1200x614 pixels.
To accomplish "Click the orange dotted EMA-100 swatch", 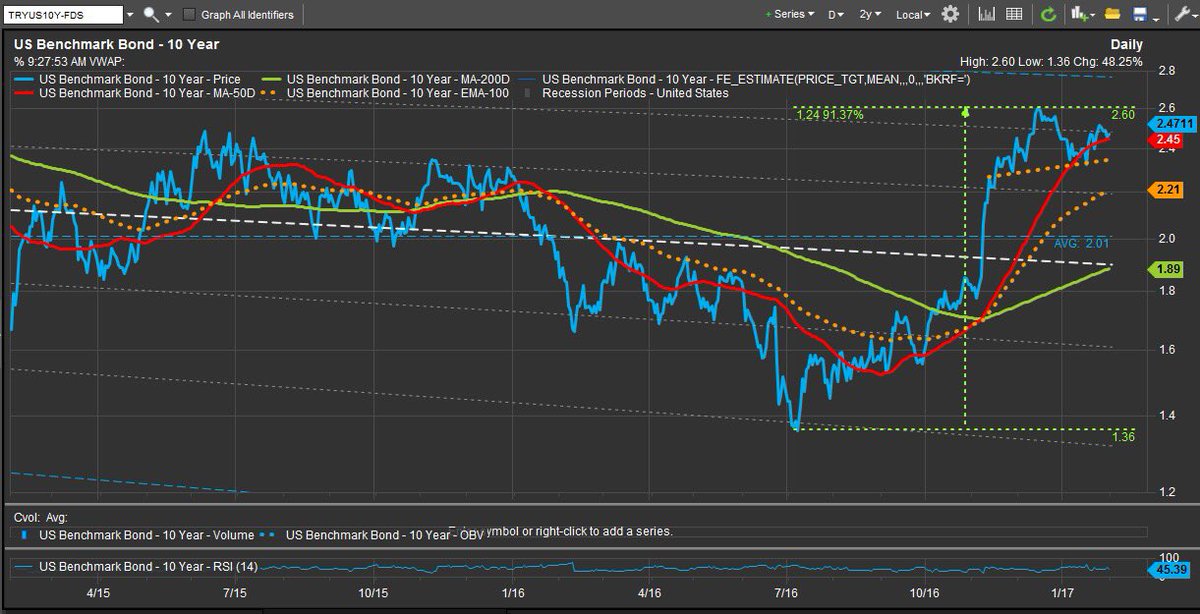I will pyautogui.click(x=270, y=93).
